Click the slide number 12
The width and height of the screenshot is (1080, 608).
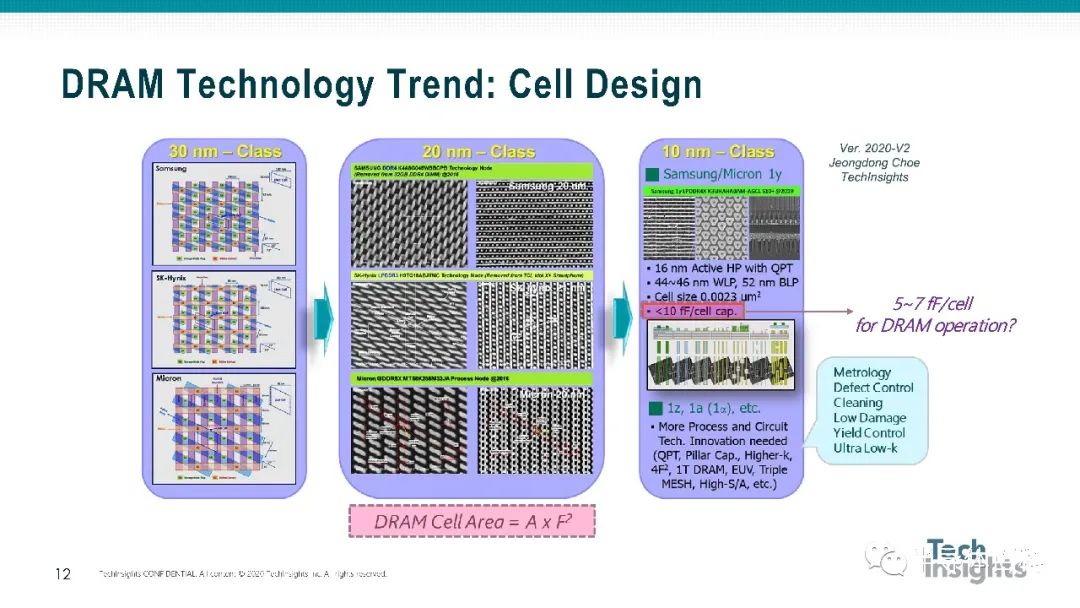click(63, 574)
